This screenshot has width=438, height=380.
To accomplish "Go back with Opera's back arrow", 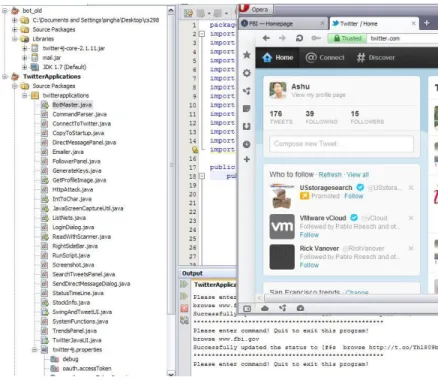I will pyautogui.click(x=266, y=38).
